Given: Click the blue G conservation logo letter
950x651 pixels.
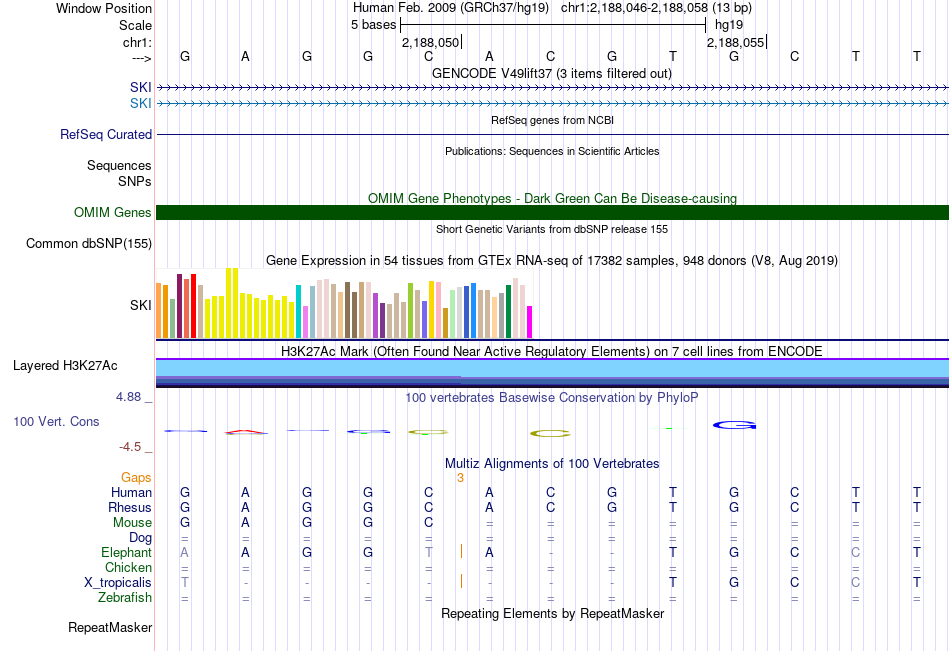Looking at the screenshot, I should click(734, 426).
